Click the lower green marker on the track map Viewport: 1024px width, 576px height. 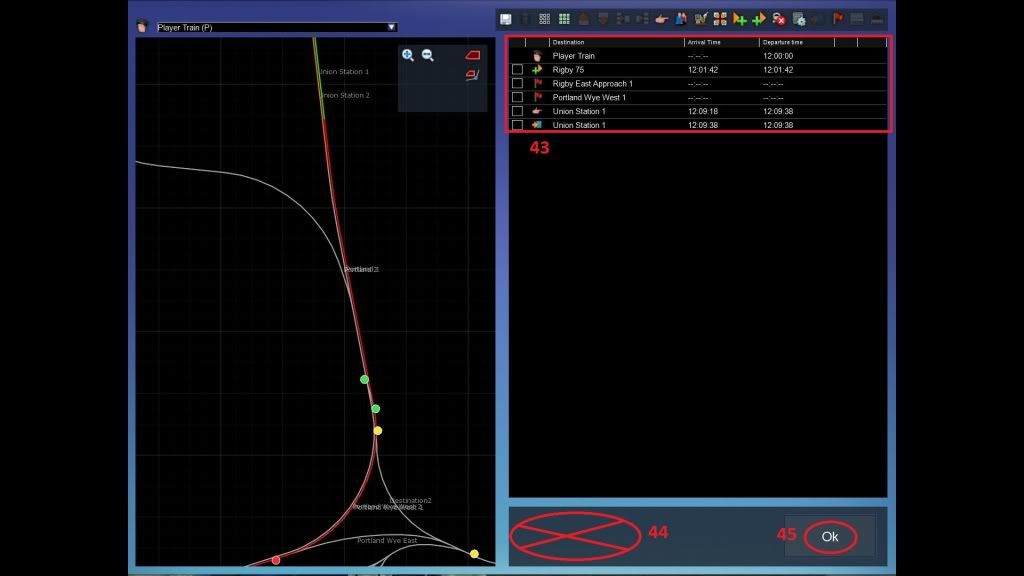pos(376,409)
